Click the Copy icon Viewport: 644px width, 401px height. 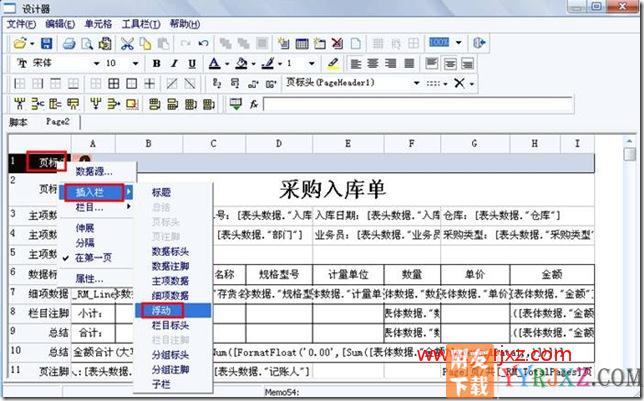click(x=145, y=43)
